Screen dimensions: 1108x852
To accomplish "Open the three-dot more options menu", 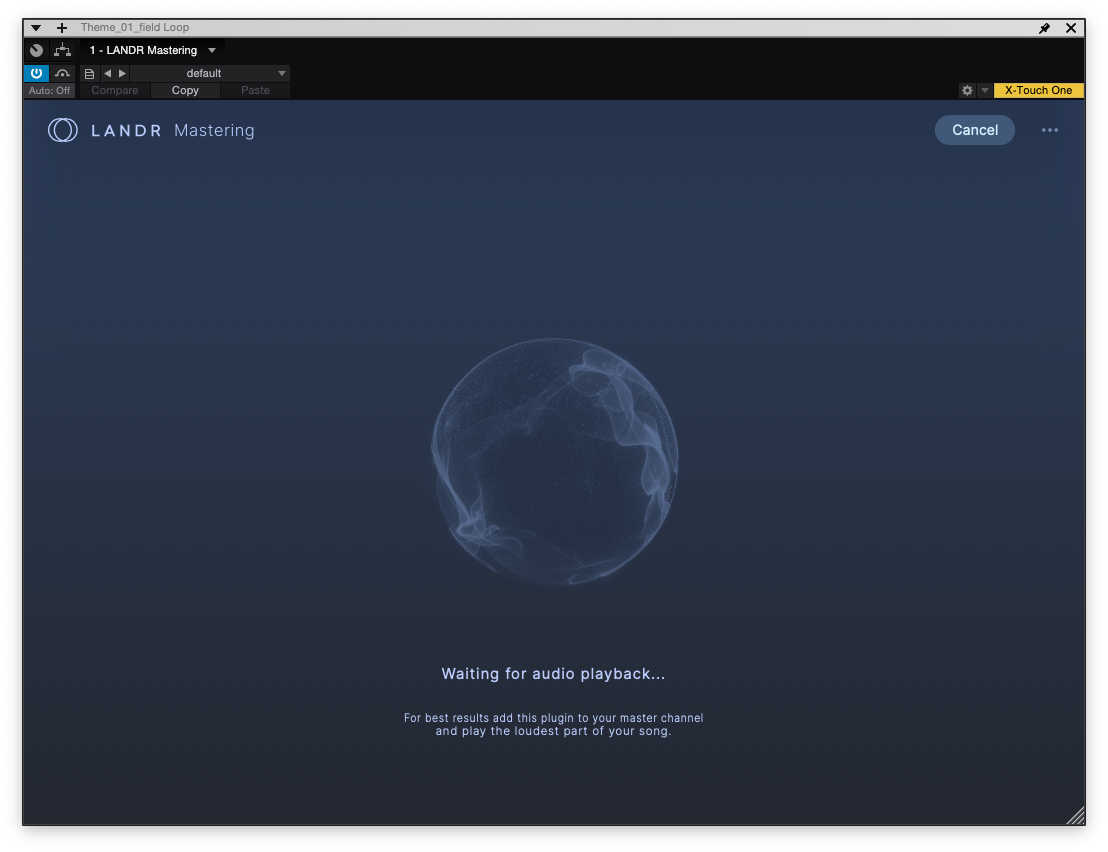I will pos(1049,130).
